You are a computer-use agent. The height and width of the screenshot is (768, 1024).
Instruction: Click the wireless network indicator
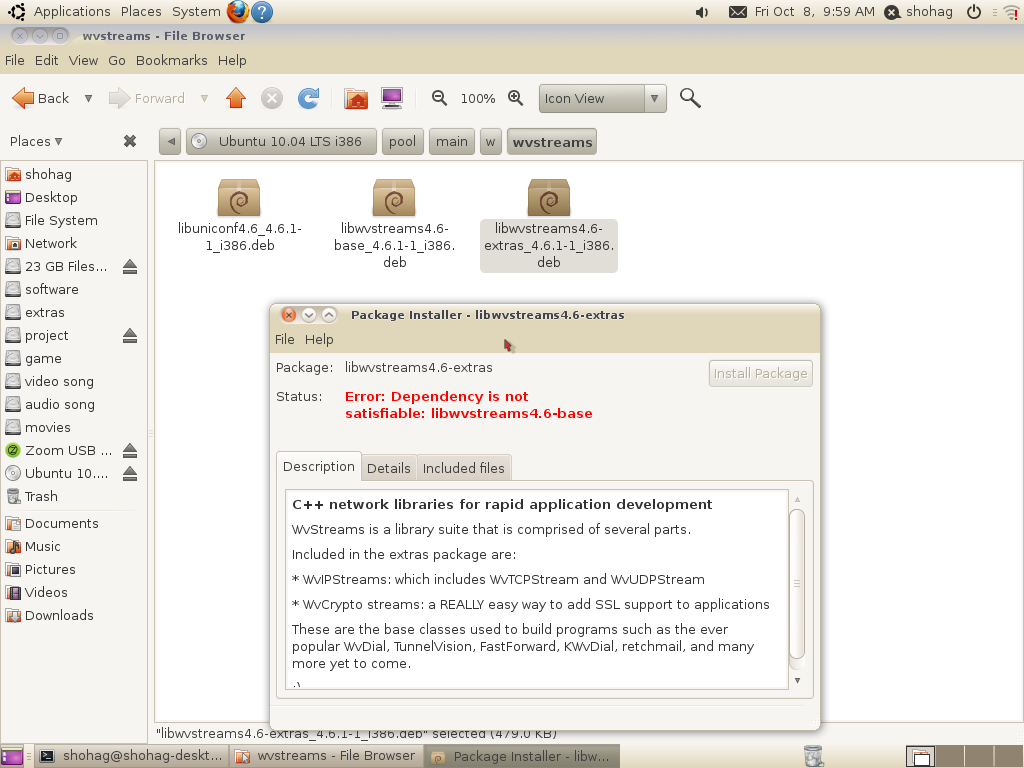point(1010,12)
